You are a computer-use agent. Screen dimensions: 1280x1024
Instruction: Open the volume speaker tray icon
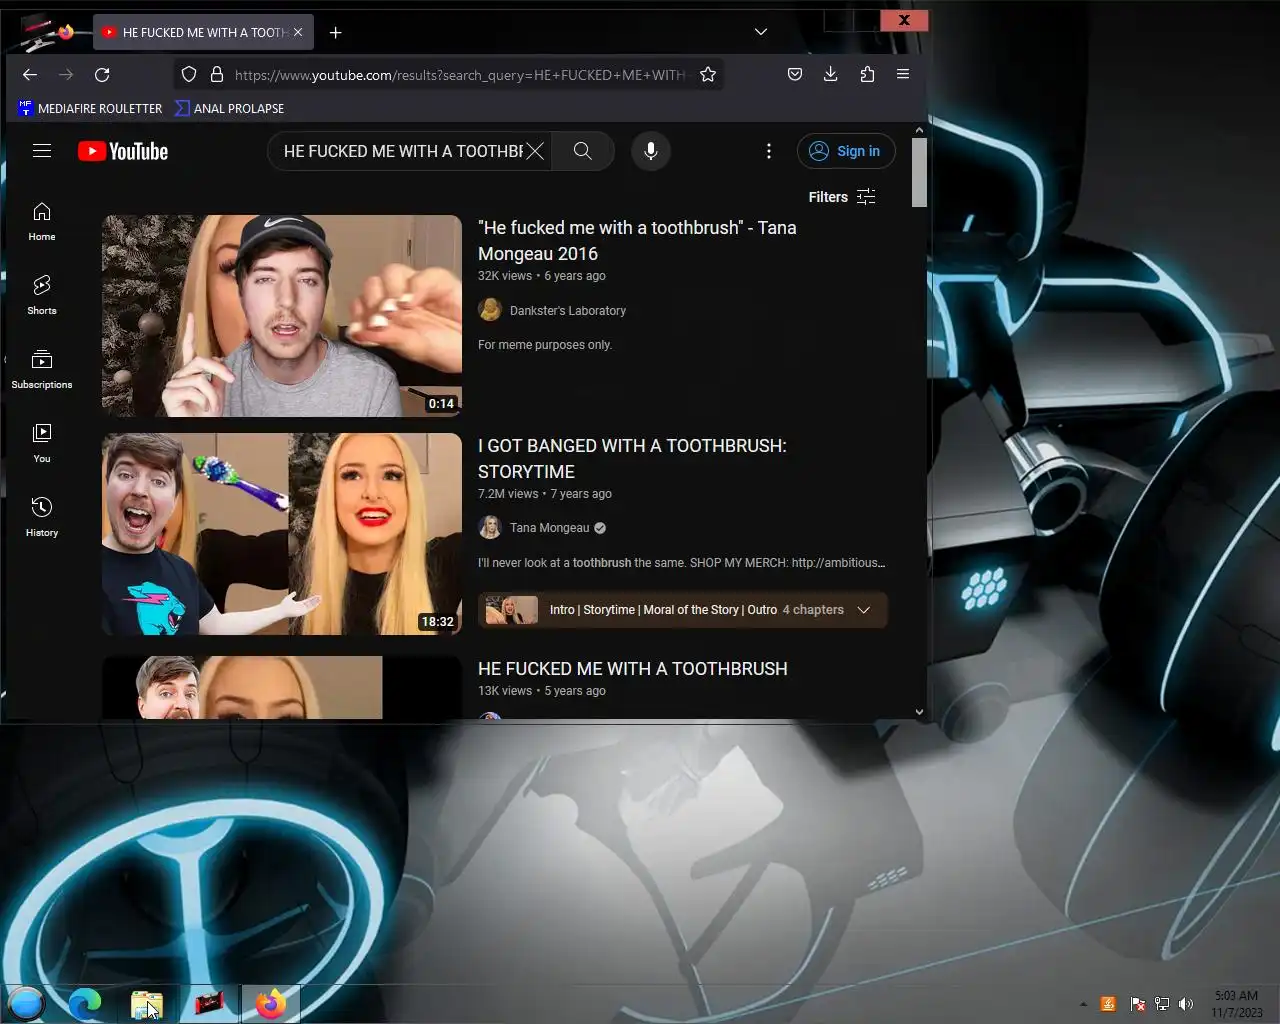point(1186,1004)
